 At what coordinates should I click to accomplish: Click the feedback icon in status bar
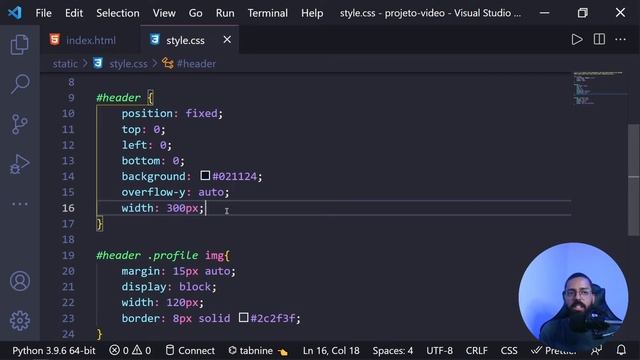coord(597,350)
